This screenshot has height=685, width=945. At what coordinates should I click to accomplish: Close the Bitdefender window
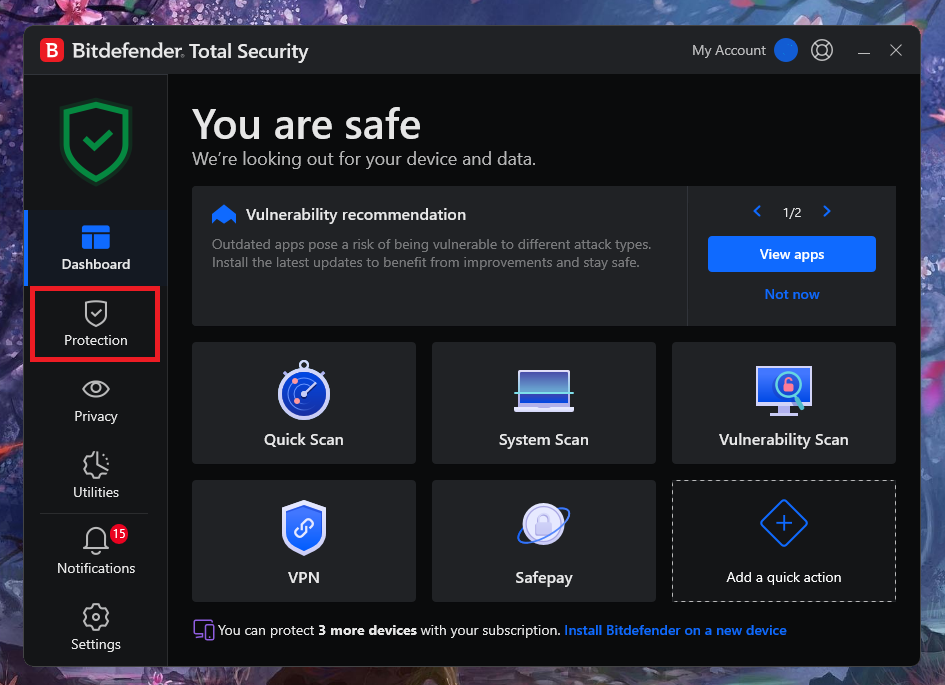click(x=896, y=50)
